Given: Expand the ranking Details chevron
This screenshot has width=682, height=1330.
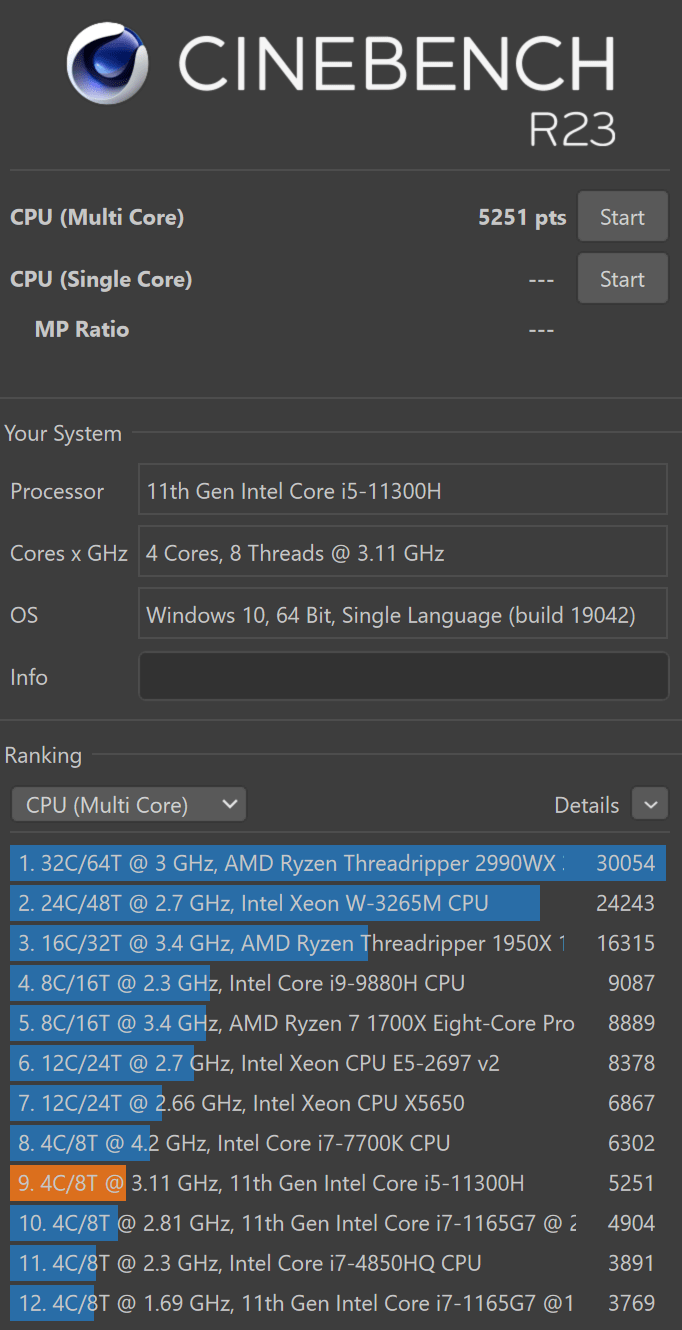Looking at the screenshot, I should coord(650,804).
